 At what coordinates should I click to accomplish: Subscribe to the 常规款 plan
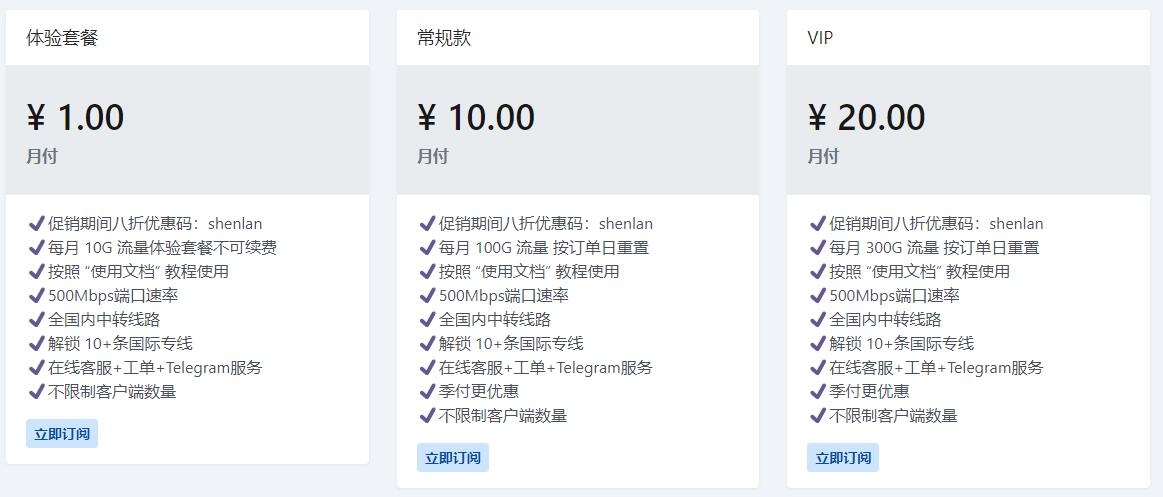(x=453, y=458)
